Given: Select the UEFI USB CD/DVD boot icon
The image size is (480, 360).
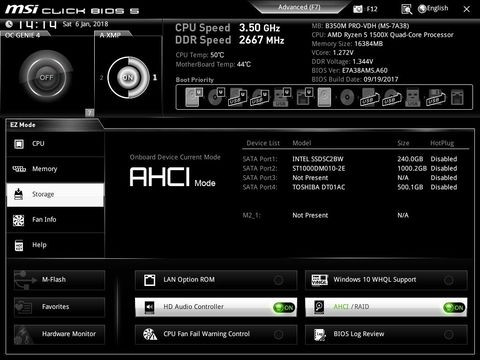Looking at the screenshot, I should [x=260, y=97].
